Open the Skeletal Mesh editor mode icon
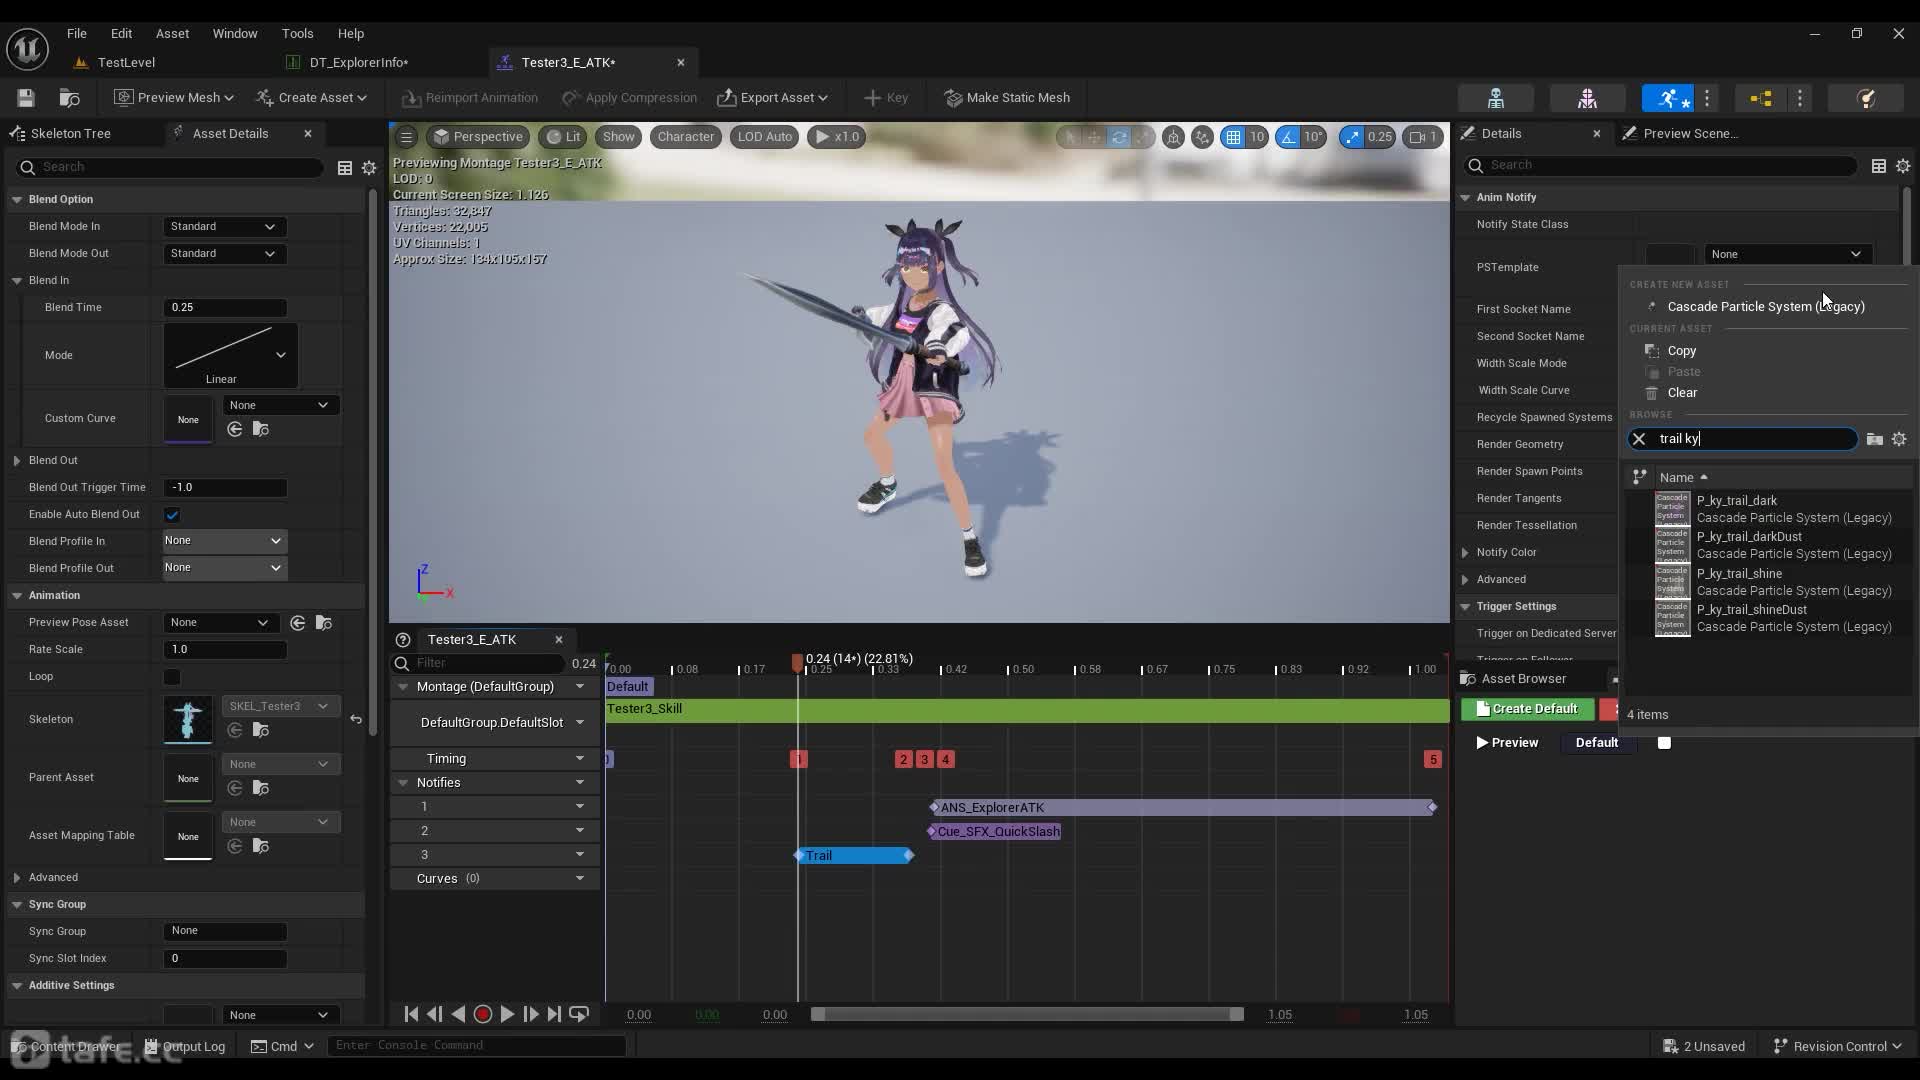Screen dimensions: 1920x1080 pos(1587,98)
